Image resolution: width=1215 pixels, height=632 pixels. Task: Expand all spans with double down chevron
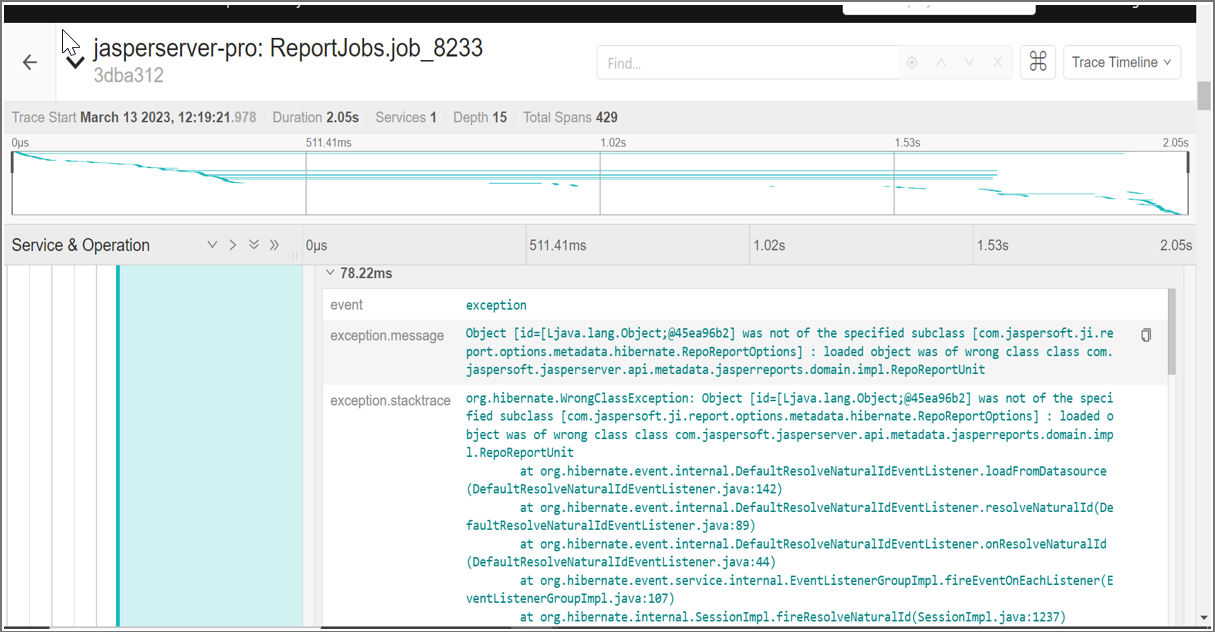pyautogui.click(x=253, y=245)
